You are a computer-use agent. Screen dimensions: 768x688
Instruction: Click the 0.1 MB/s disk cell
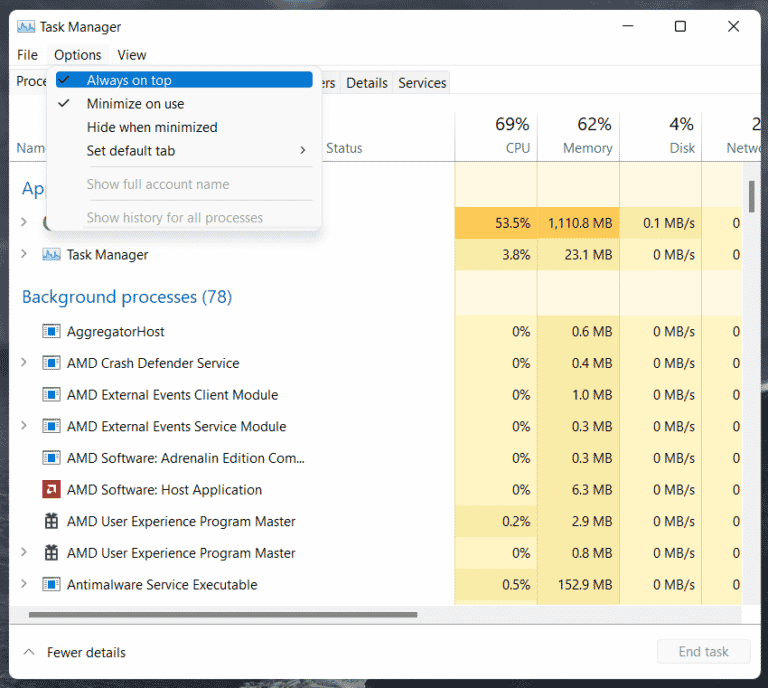point(661,223)
